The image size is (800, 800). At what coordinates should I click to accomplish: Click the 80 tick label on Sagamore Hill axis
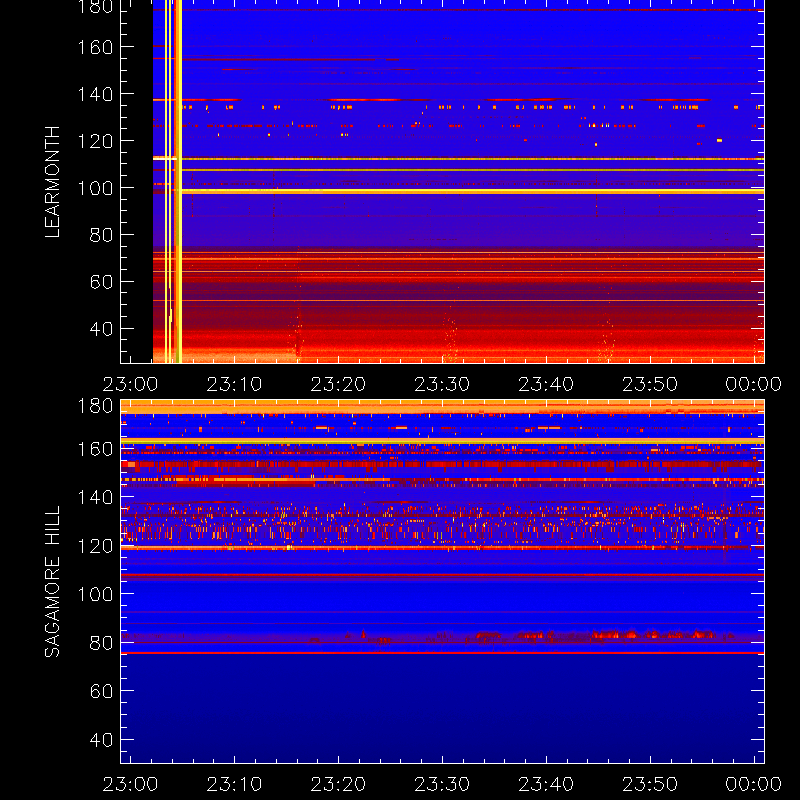101,643
